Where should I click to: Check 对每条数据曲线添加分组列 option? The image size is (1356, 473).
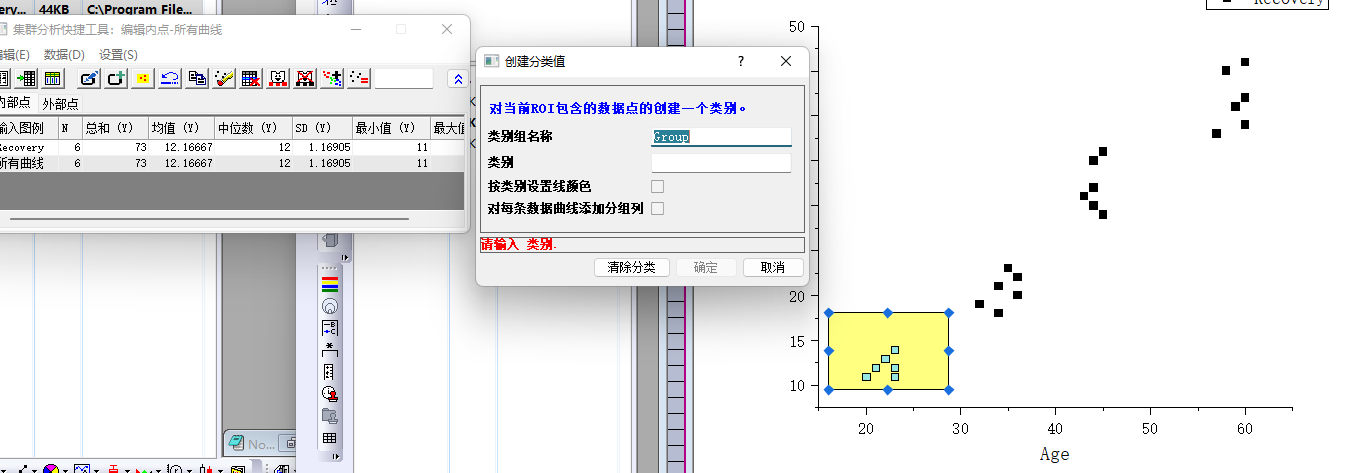(657, 208)
